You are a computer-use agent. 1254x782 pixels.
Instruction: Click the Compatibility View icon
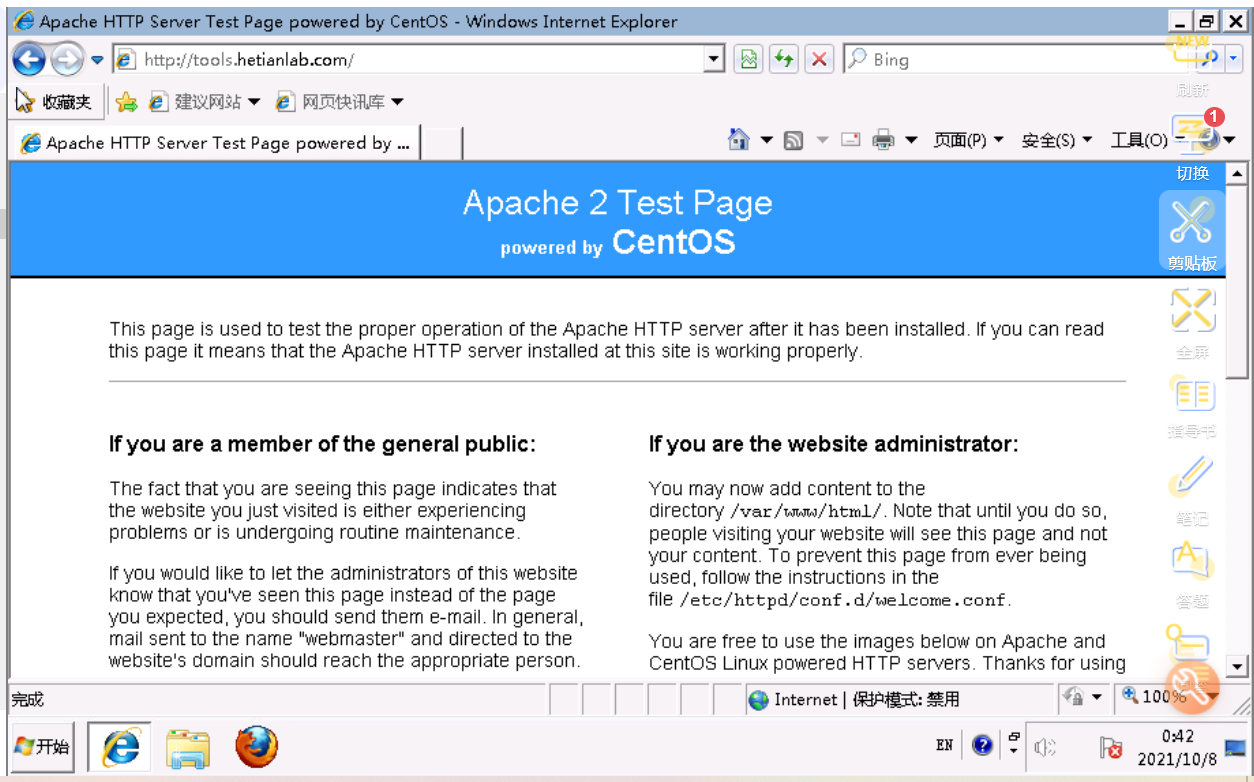click(749, 60)
